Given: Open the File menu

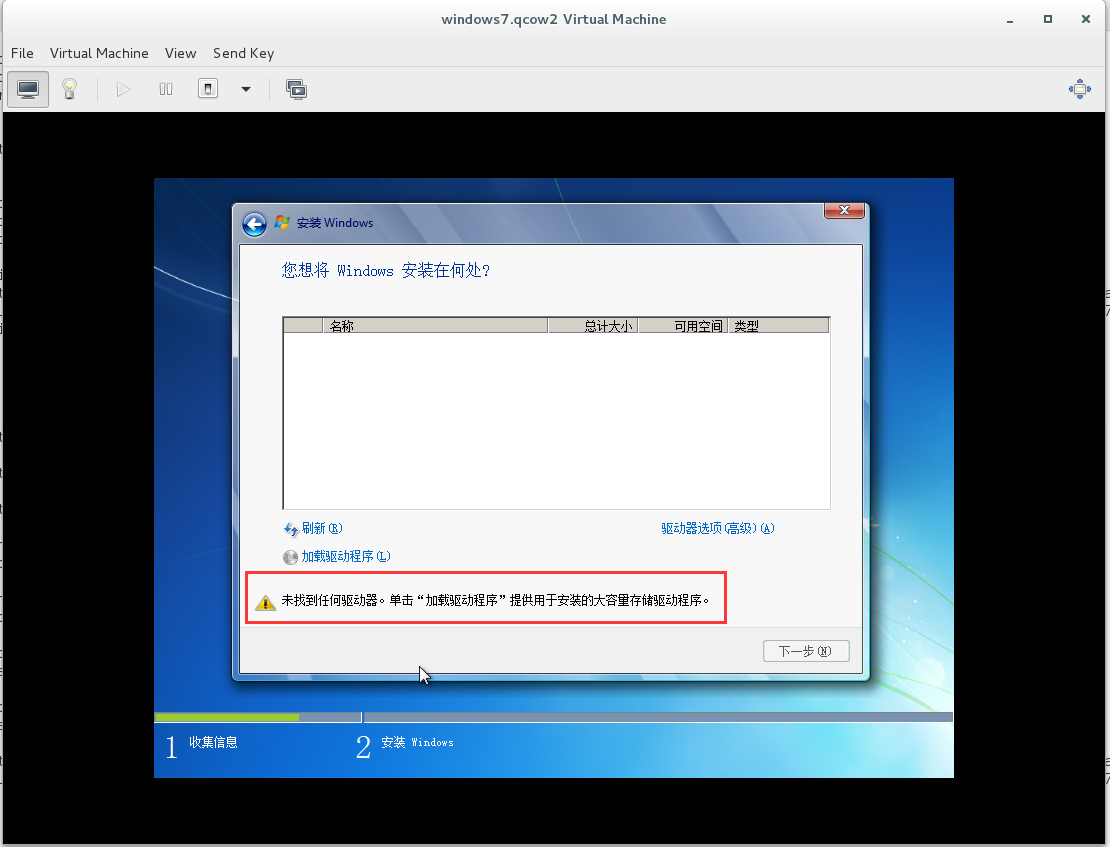Looking at the screenshot, I should [22, 53].
